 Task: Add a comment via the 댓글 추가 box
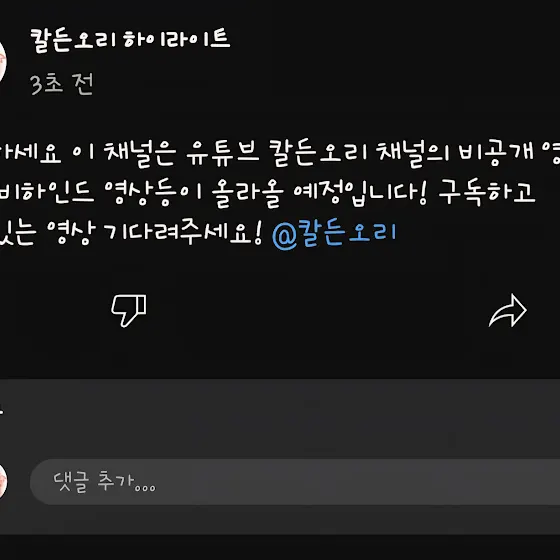(295, 481)
